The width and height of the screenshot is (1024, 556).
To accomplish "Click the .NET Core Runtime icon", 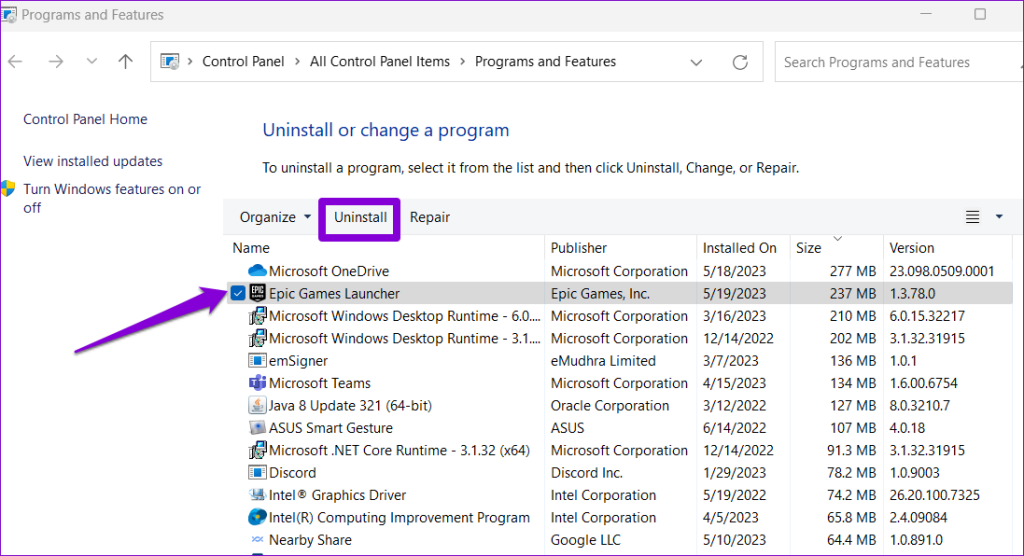I will [257, 450].
